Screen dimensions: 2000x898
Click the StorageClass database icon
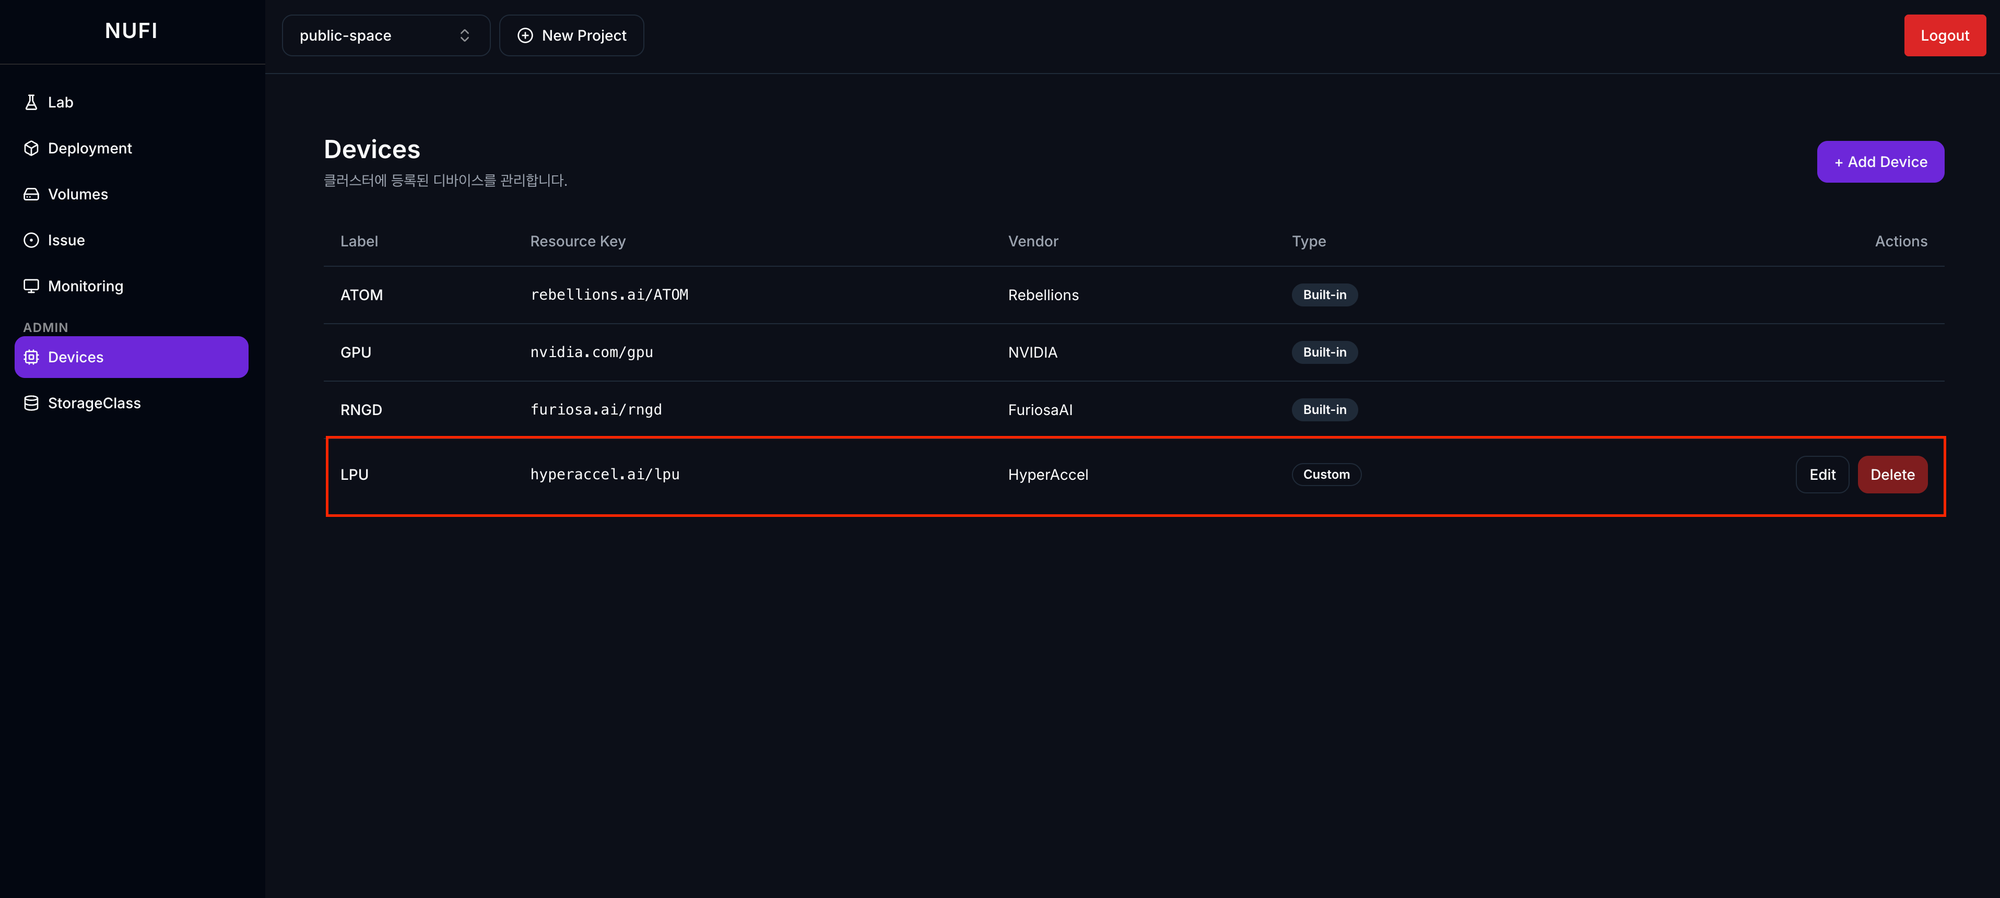point(31,403)
